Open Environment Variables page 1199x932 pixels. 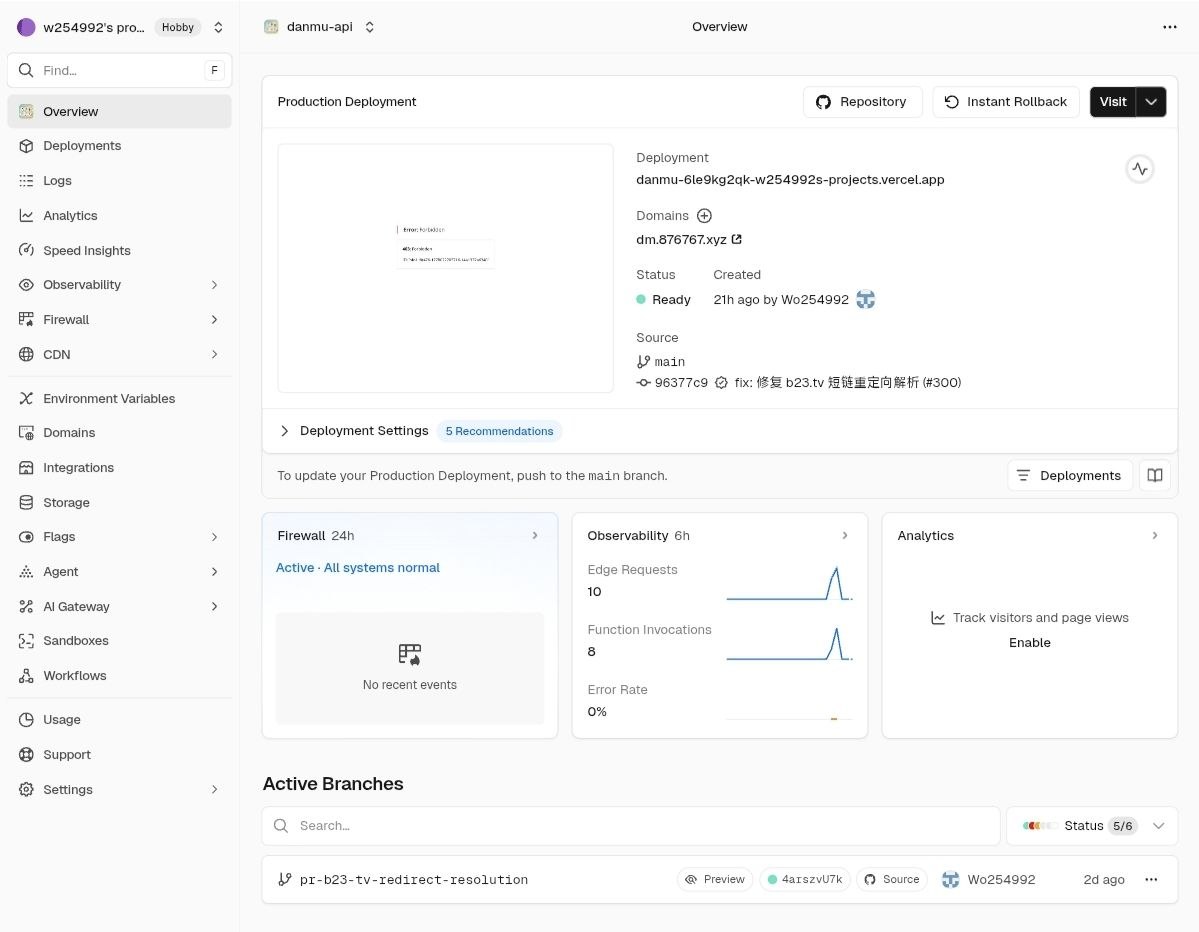(119, 398)
